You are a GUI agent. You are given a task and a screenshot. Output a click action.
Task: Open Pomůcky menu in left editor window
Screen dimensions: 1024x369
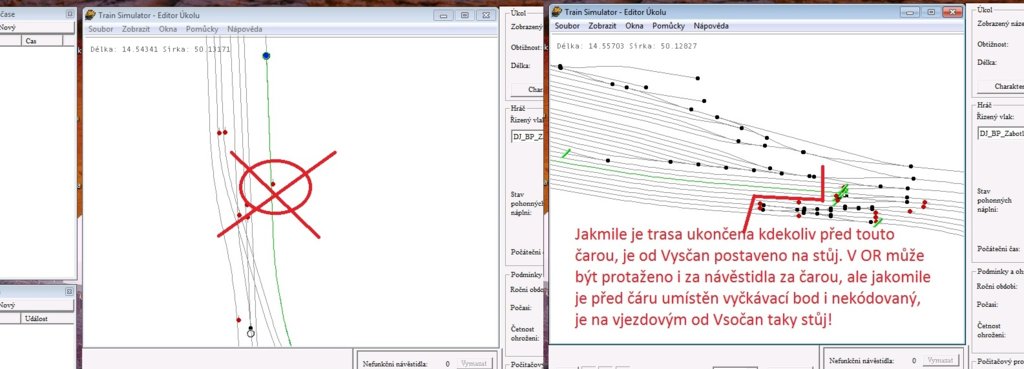point(202,29)
